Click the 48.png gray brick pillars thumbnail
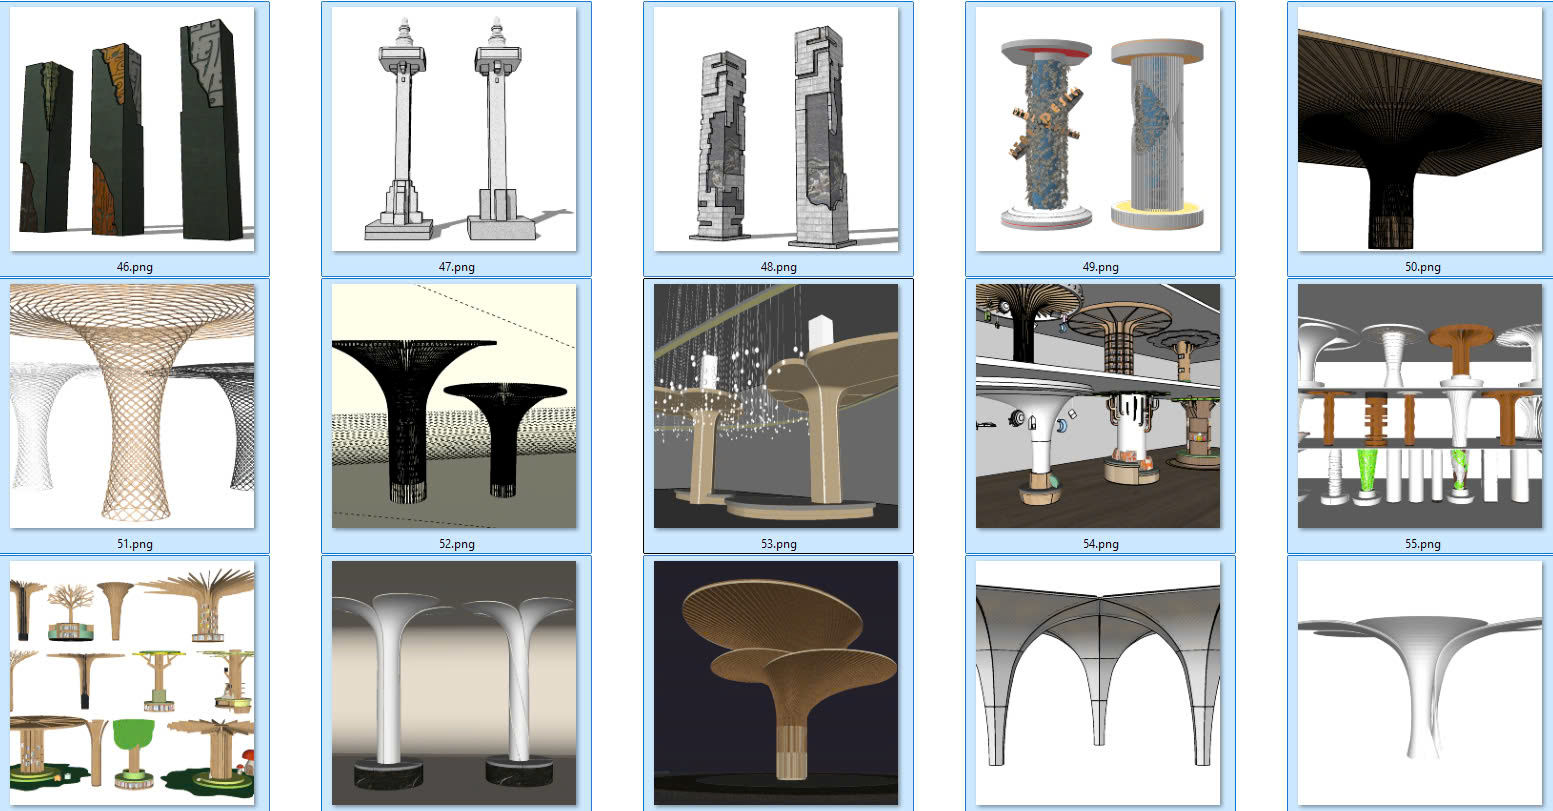 click(x=777, y=129)
